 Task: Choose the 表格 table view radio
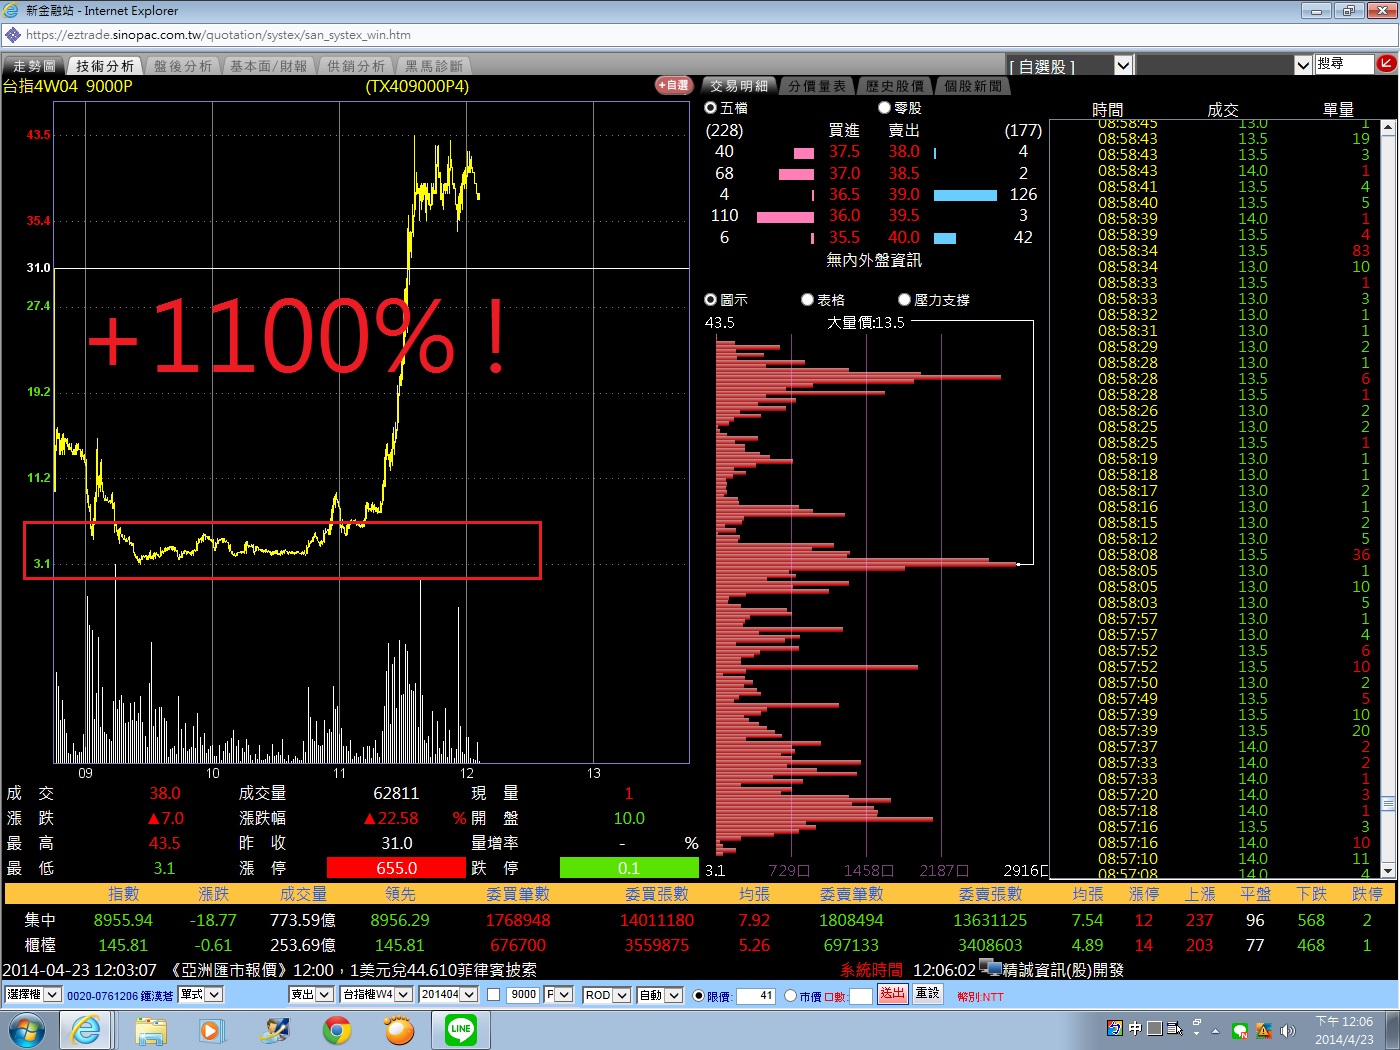807,300
